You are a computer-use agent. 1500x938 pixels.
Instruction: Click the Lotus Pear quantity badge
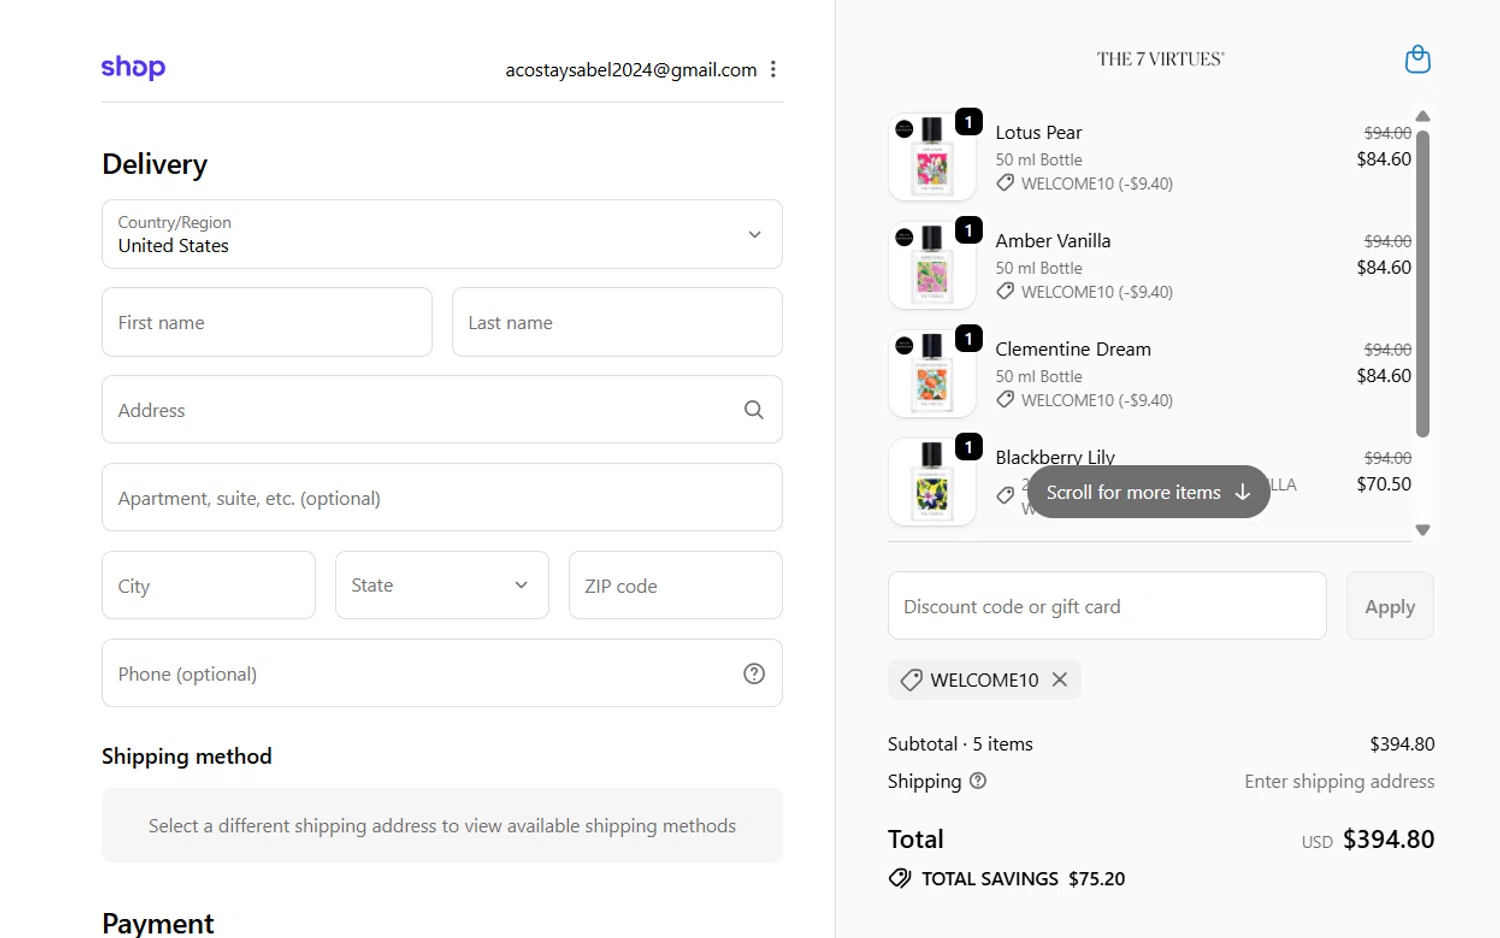pyautogui.click(x=968, y=121)
